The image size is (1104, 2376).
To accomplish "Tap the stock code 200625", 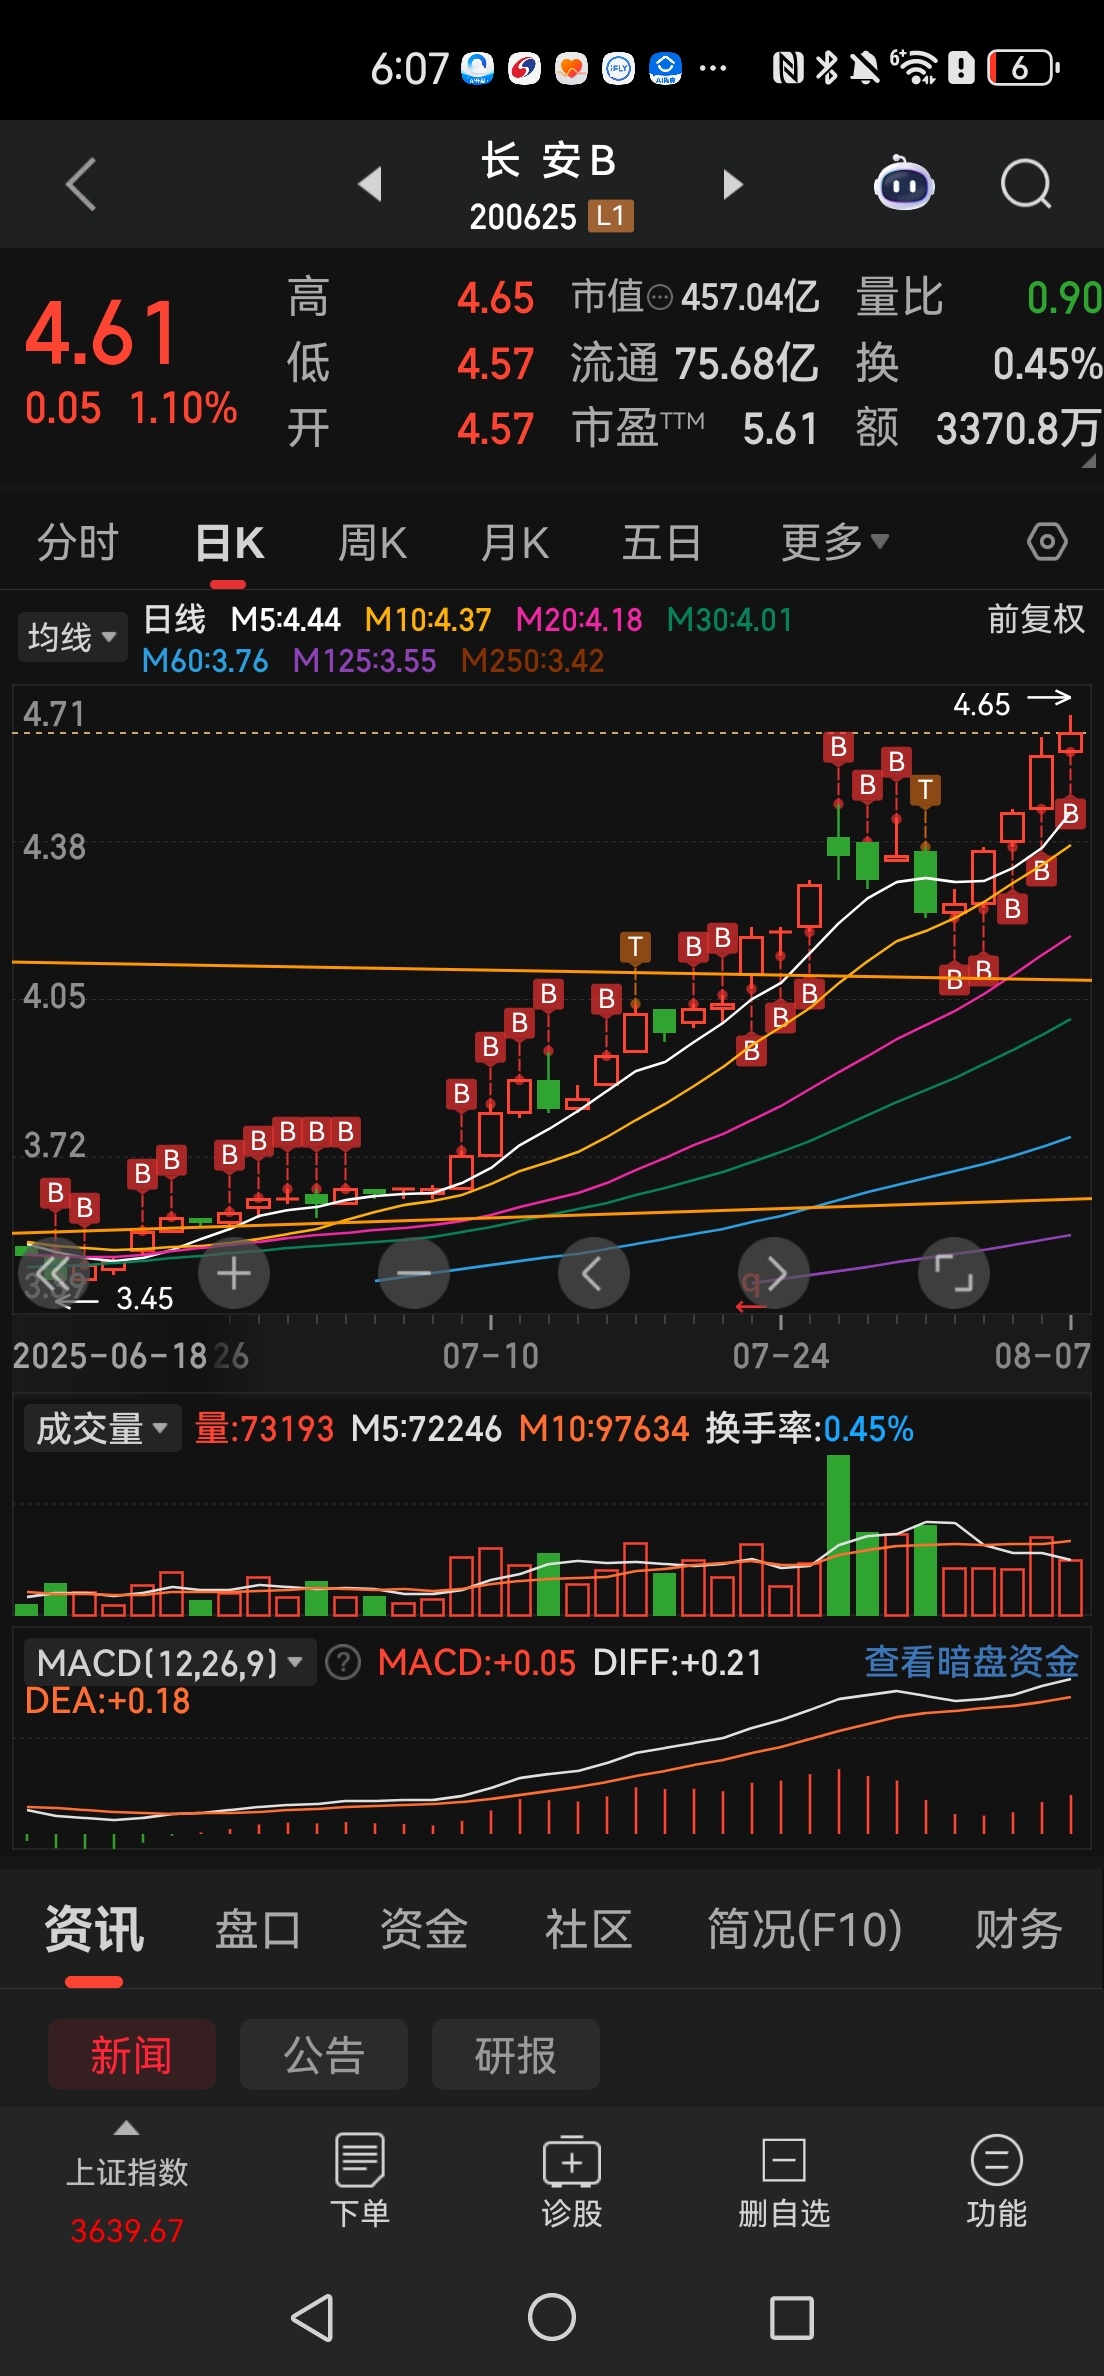I will tap(523, 216).
